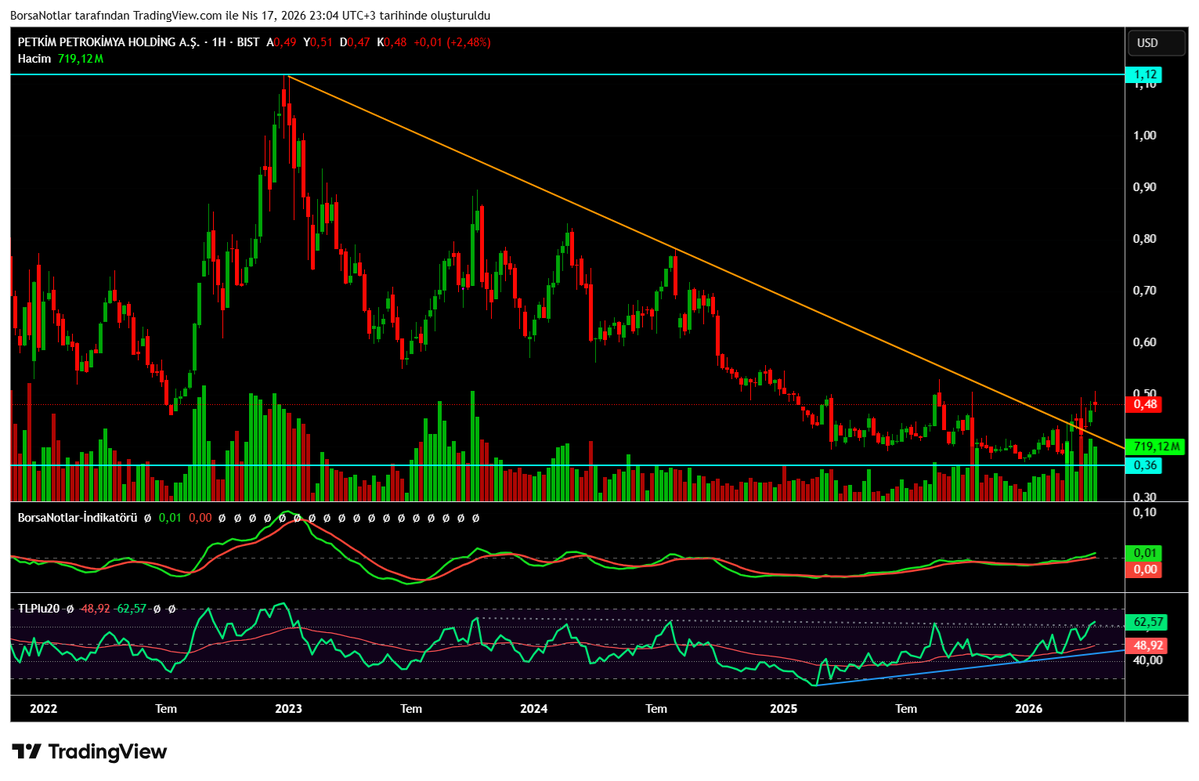Click the BIST exchange label
This screenshot has height=781, width=1199.
click(248, 43)
